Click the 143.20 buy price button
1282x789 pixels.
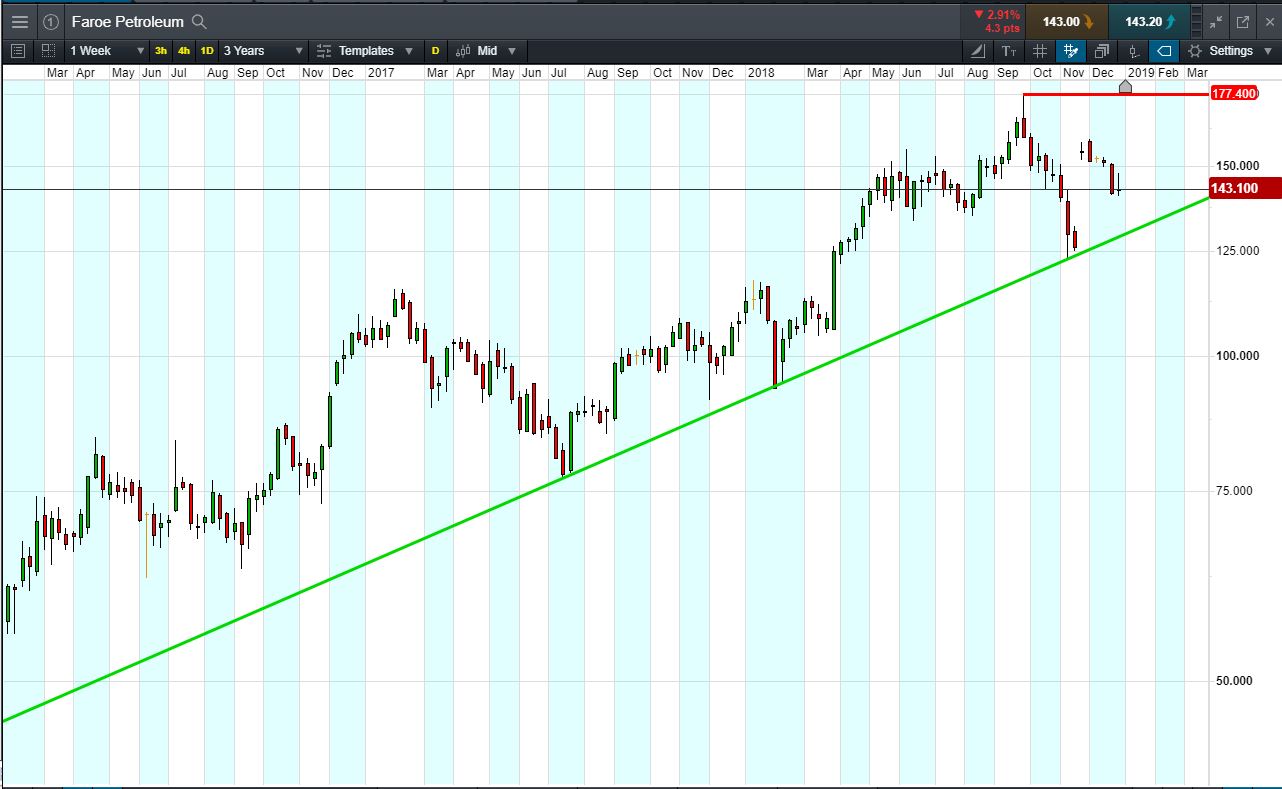1150,21
